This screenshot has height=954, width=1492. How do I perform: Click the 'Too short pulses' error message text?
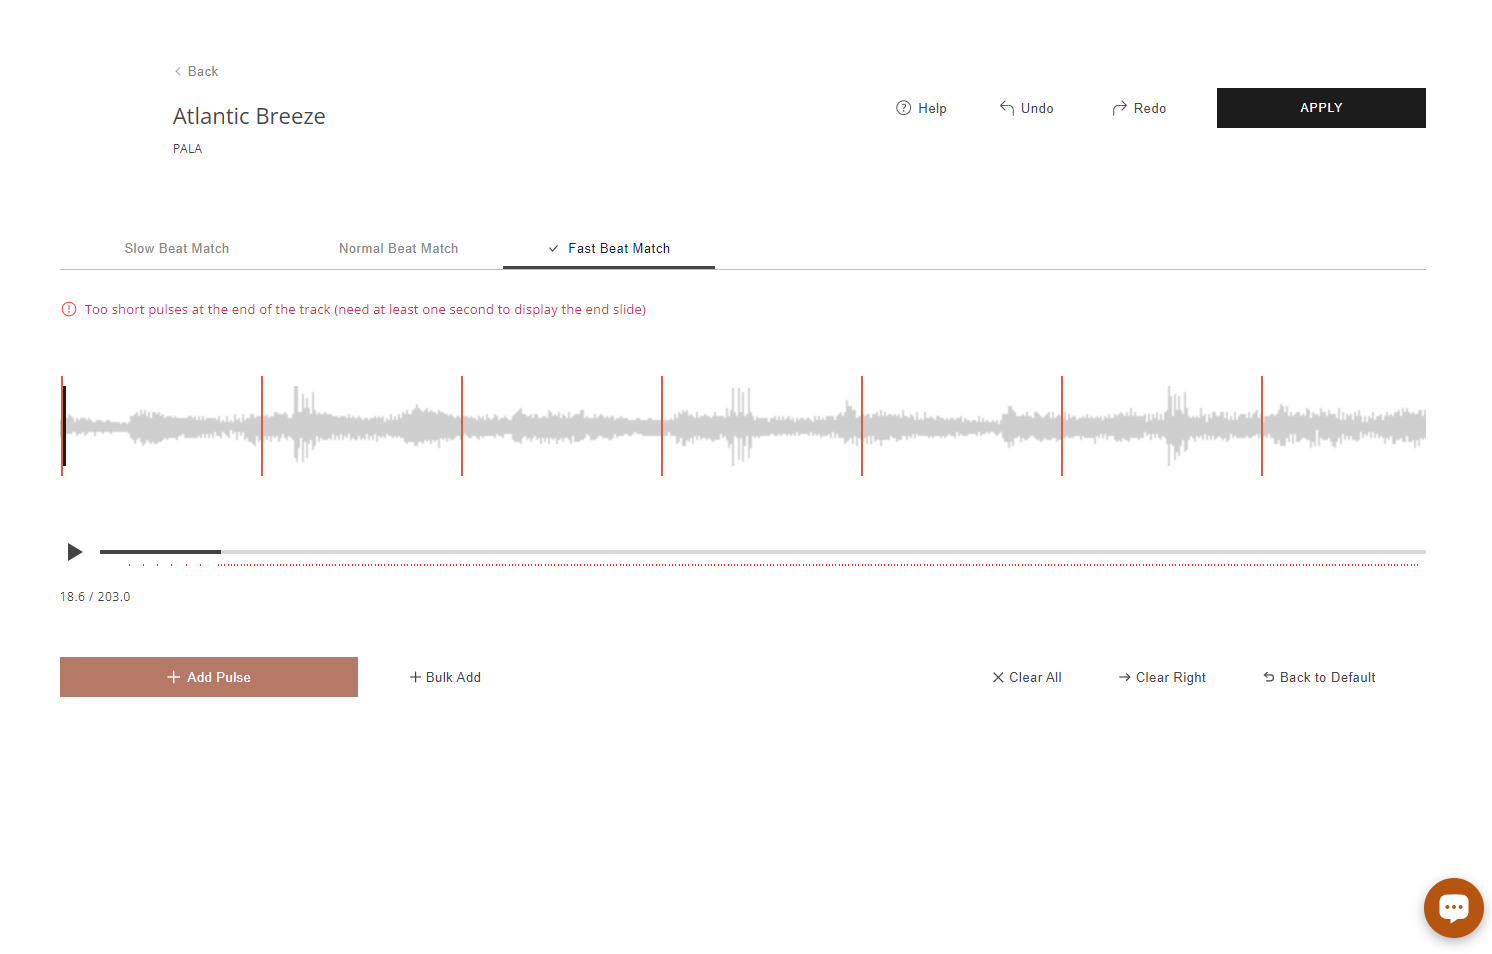click(x=365, y=309)
